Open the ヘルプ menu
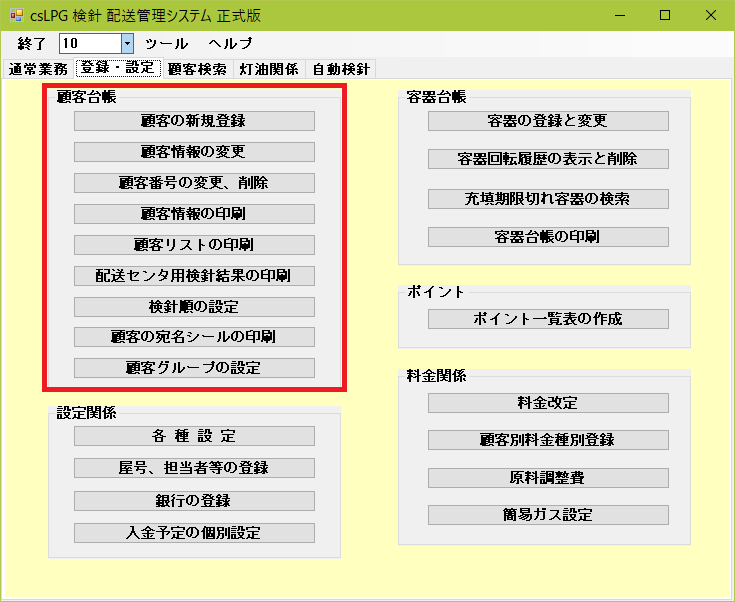 [x=231, y=44]
